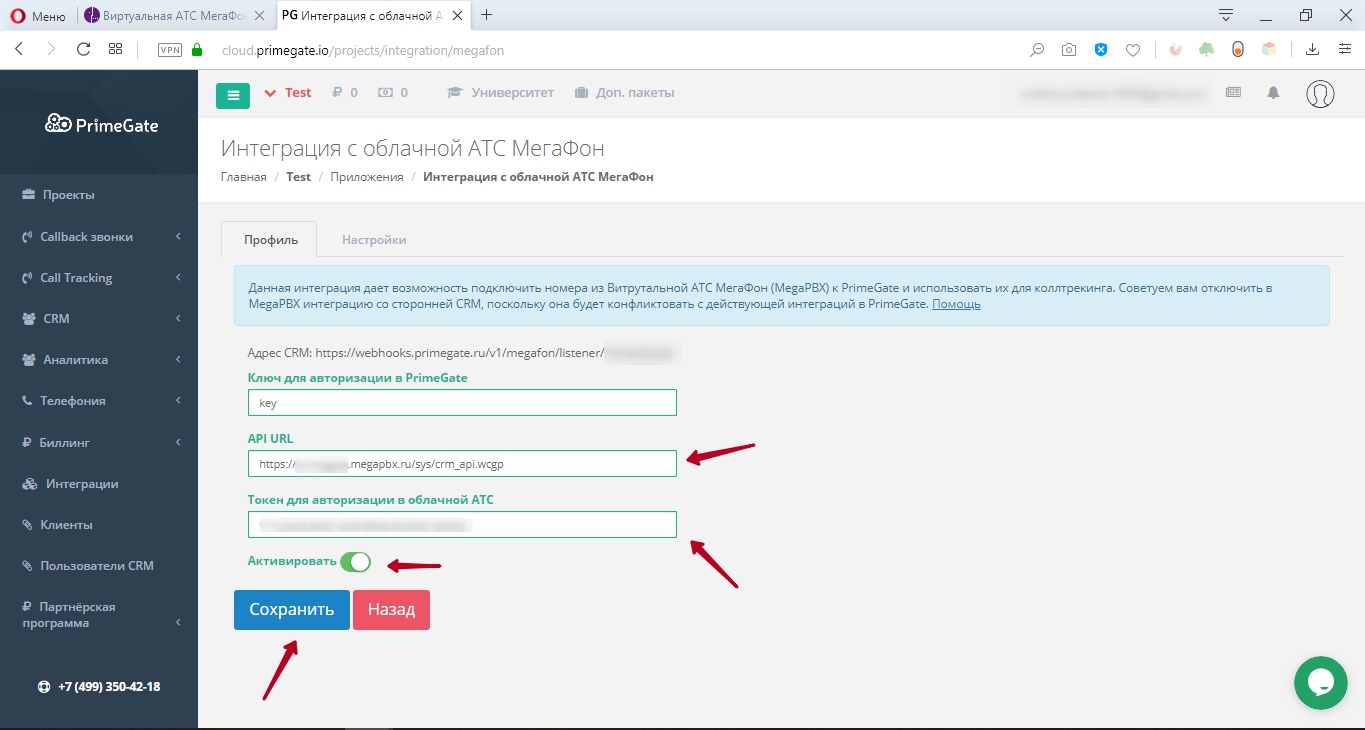
Task: Expand the Партнёрская программа section
Action: click(99, 615)
